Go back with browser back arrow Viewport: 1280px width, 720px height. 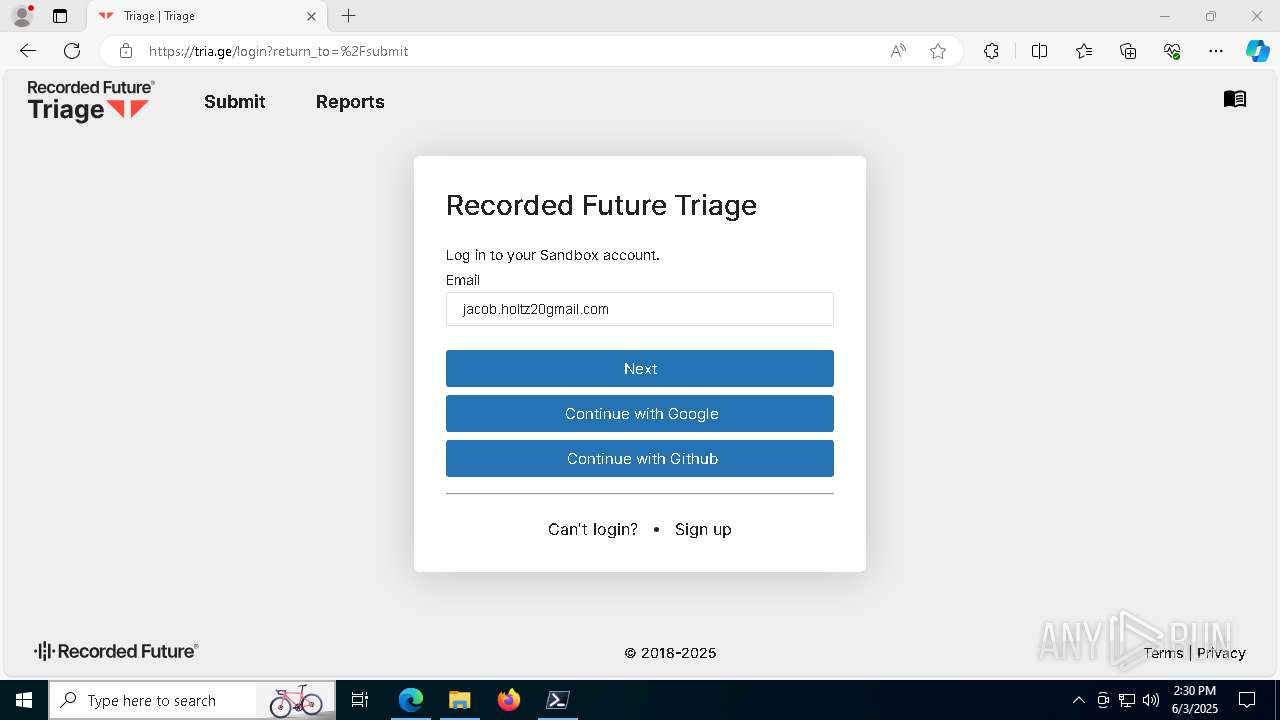coord(28,51)
